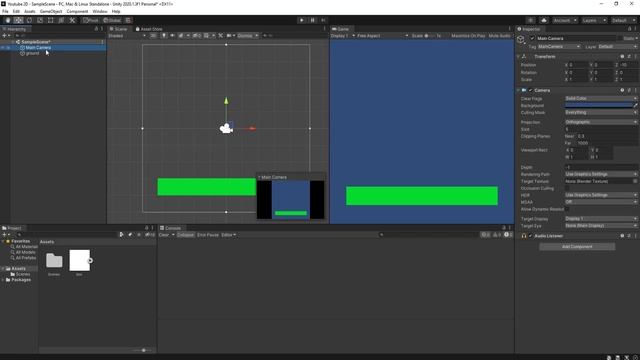Toggle Maximize On Play
This screenshot has height=360, width=640.
tap(468, 36)
